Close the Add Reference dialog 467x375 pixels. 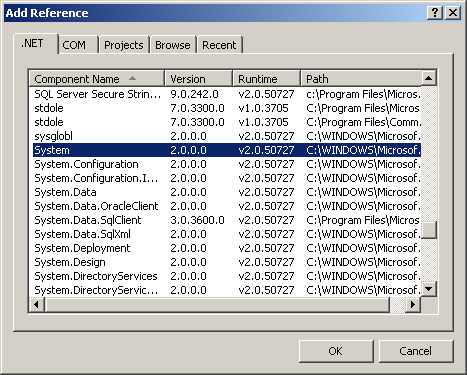[x=453, y=13]
